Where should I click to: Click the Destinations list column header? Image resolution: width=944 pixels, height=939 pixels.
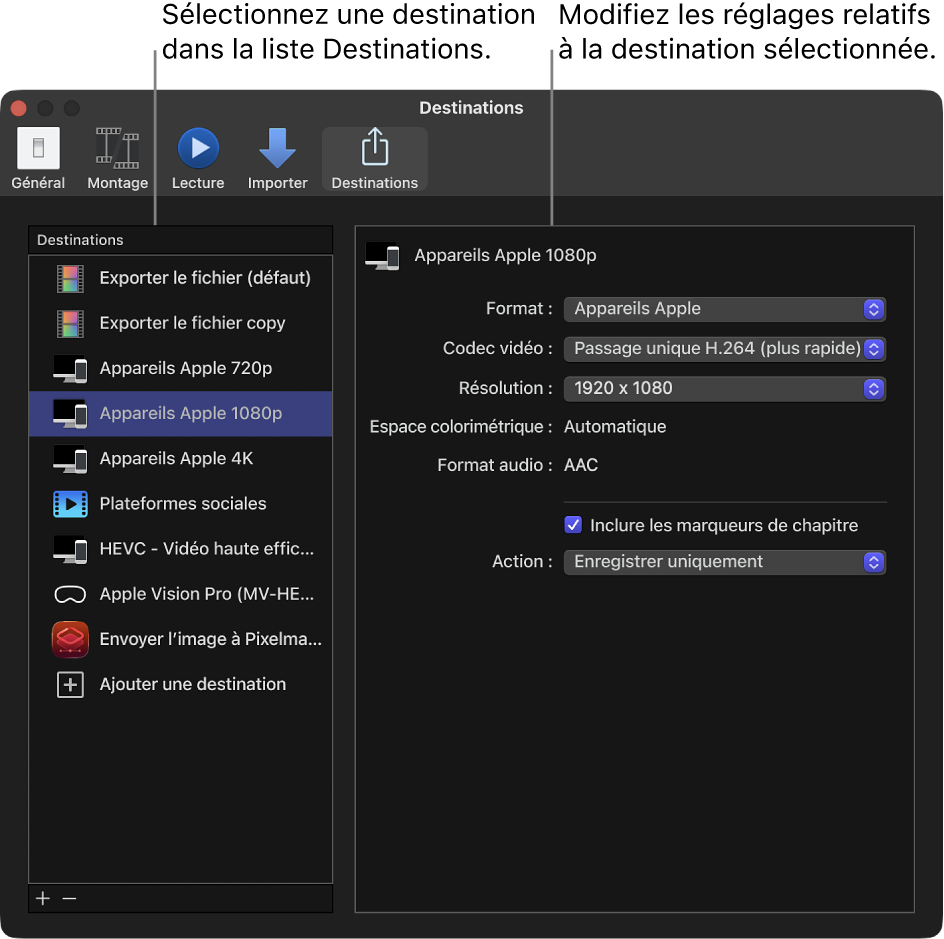(x=181, y=240)
